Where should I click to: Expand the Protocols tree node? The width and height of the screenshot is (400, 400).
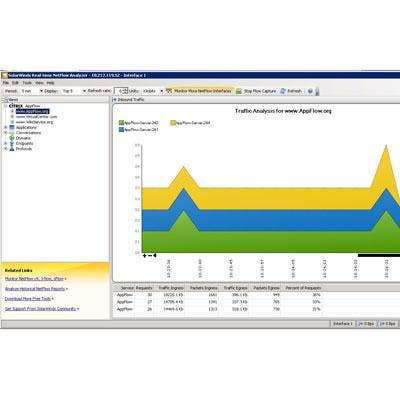pyautogui.click(x=6, y=149)
